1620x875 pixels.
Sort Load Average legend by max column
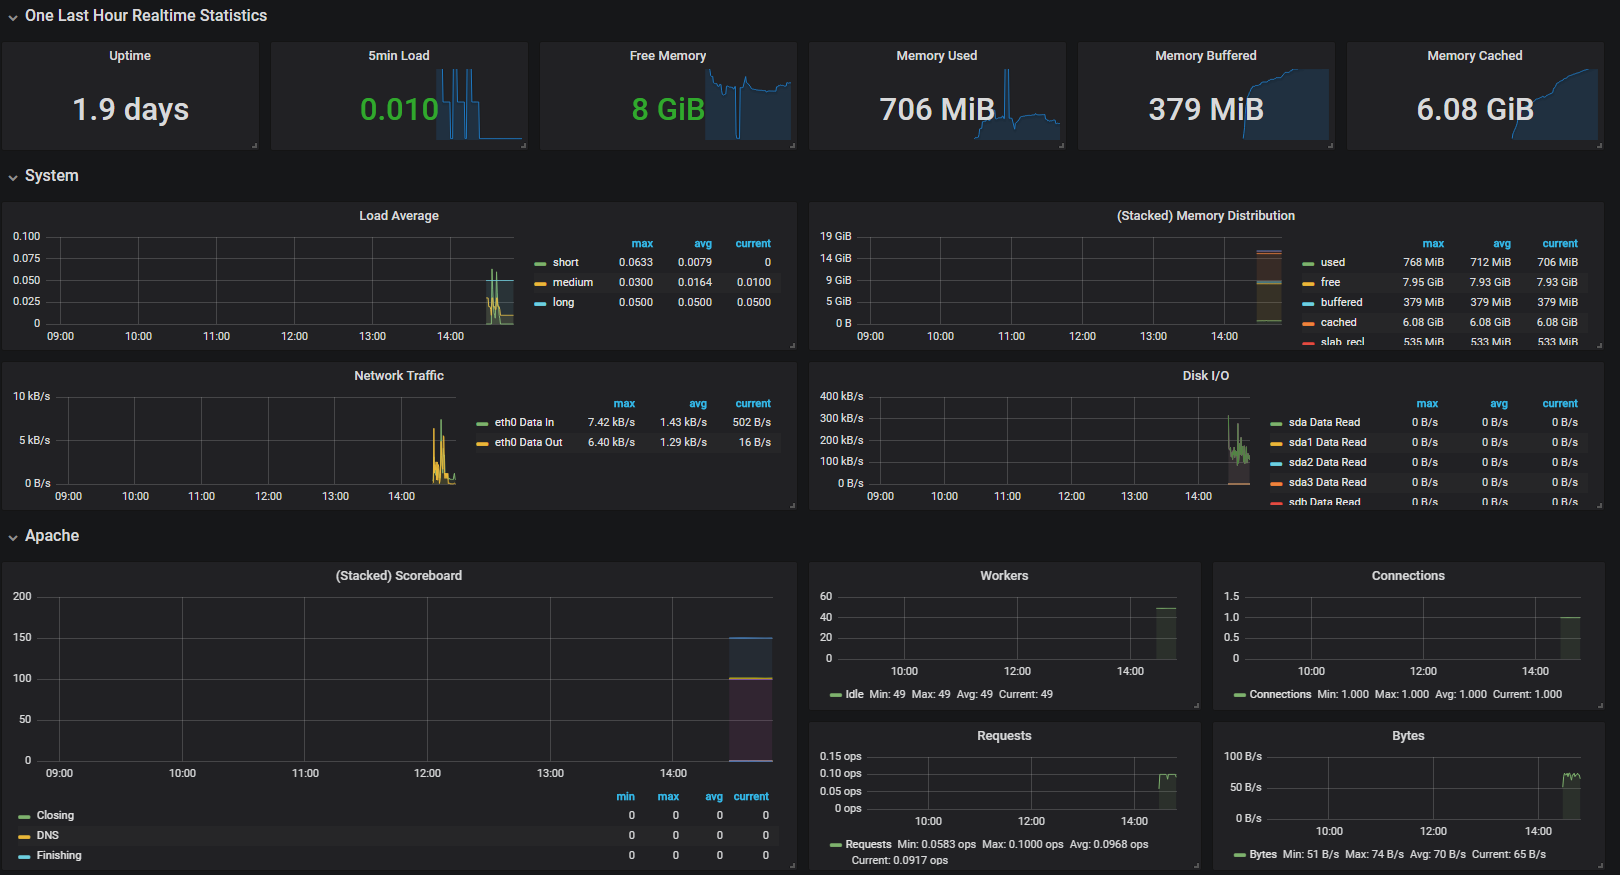(x=642, y=244)
